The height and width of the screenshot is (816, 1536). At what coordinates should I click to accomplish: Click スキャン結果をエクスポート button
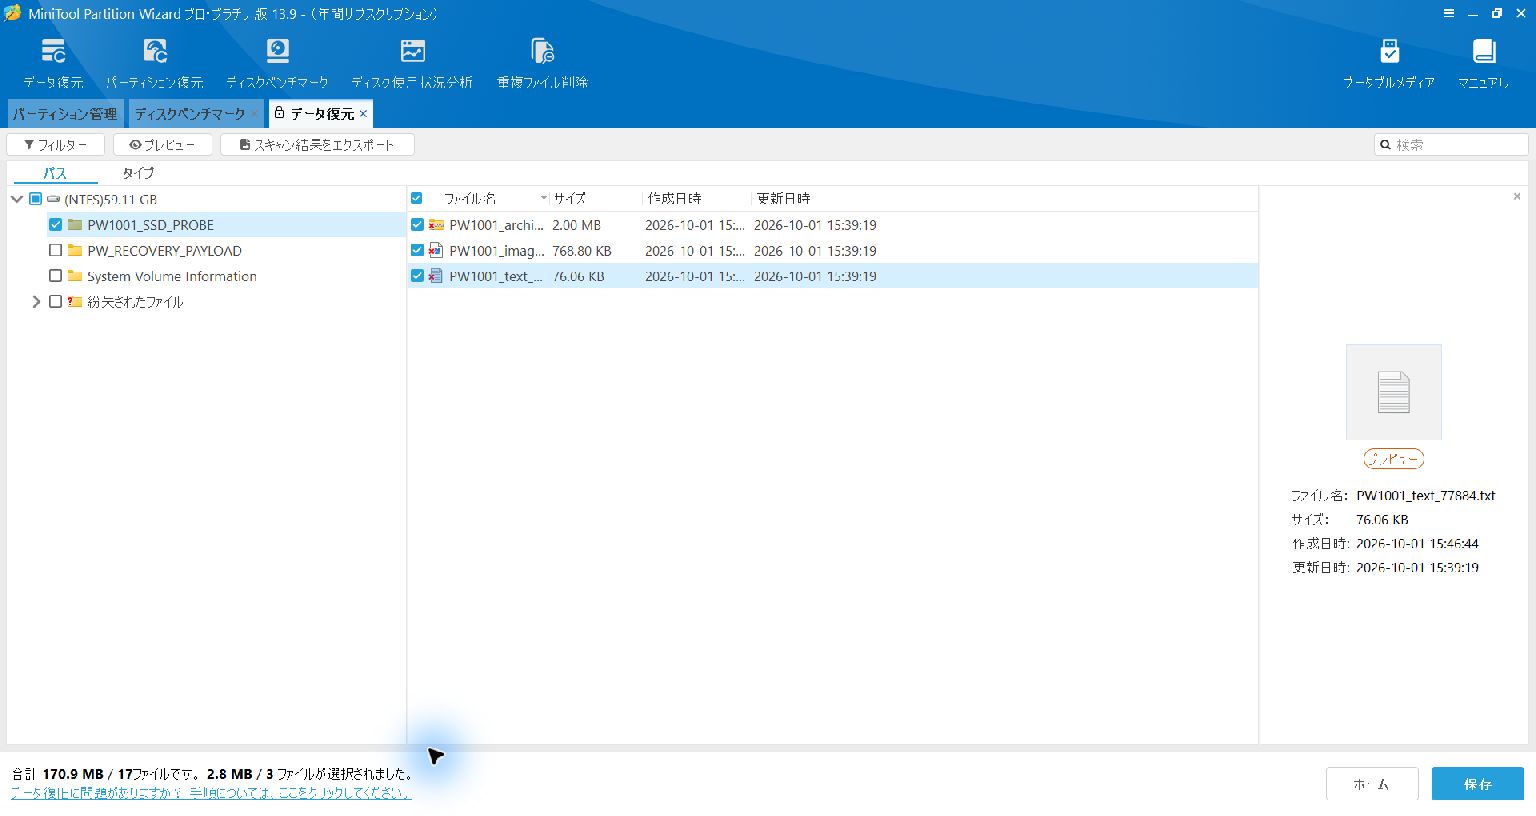coord(317,145)
